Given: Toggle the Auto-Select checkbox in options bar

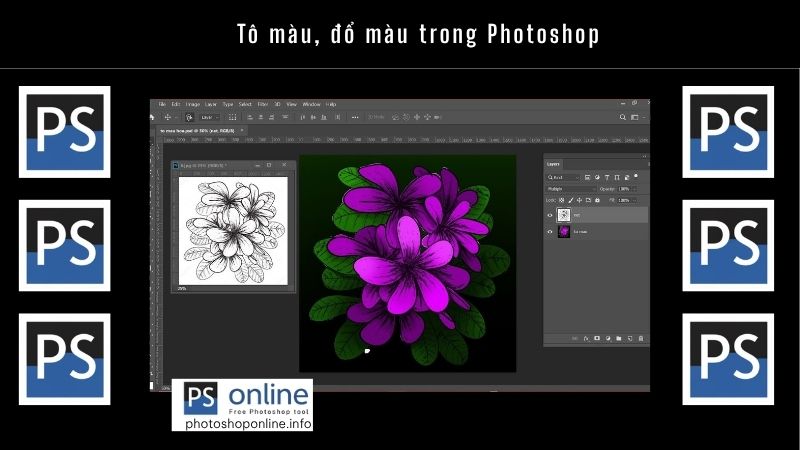Looking at the screenshot, I should tap(189, 117).
